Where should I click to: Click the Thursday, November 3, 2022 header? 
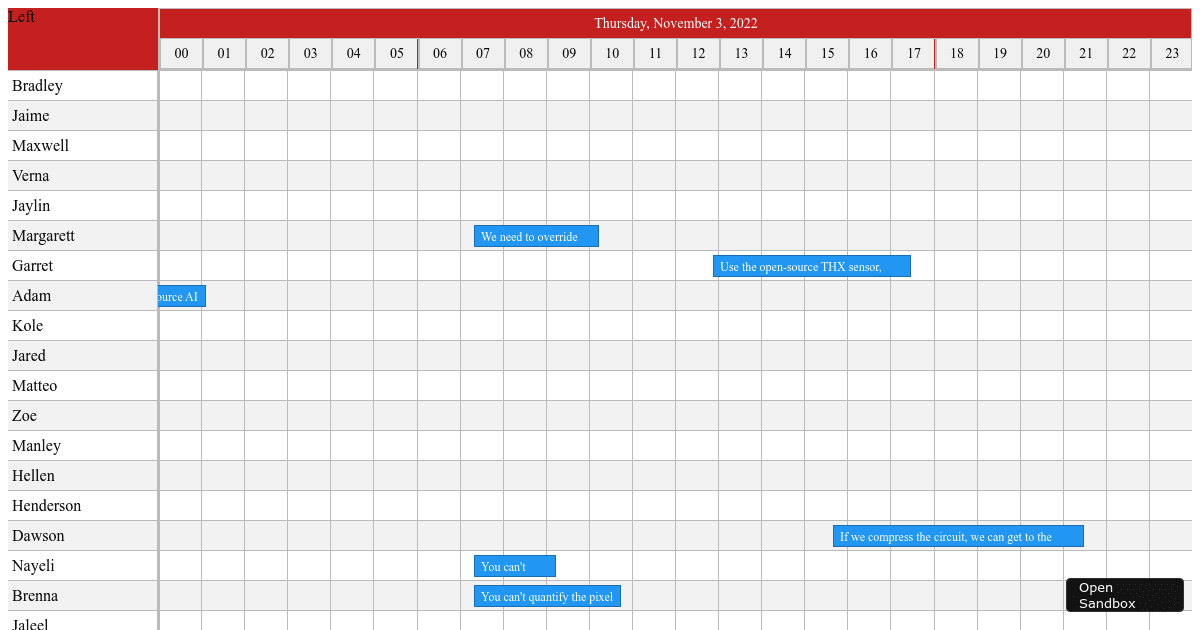tap(676, 23)
